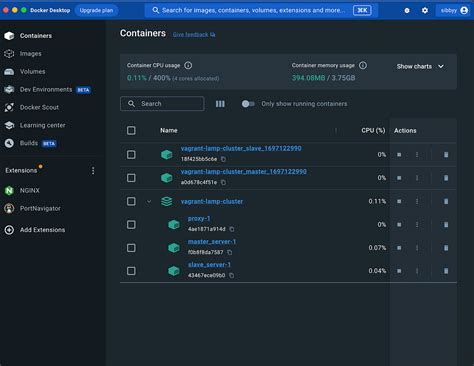Click the stop icon for proxy-1 container

coord(399,225)
